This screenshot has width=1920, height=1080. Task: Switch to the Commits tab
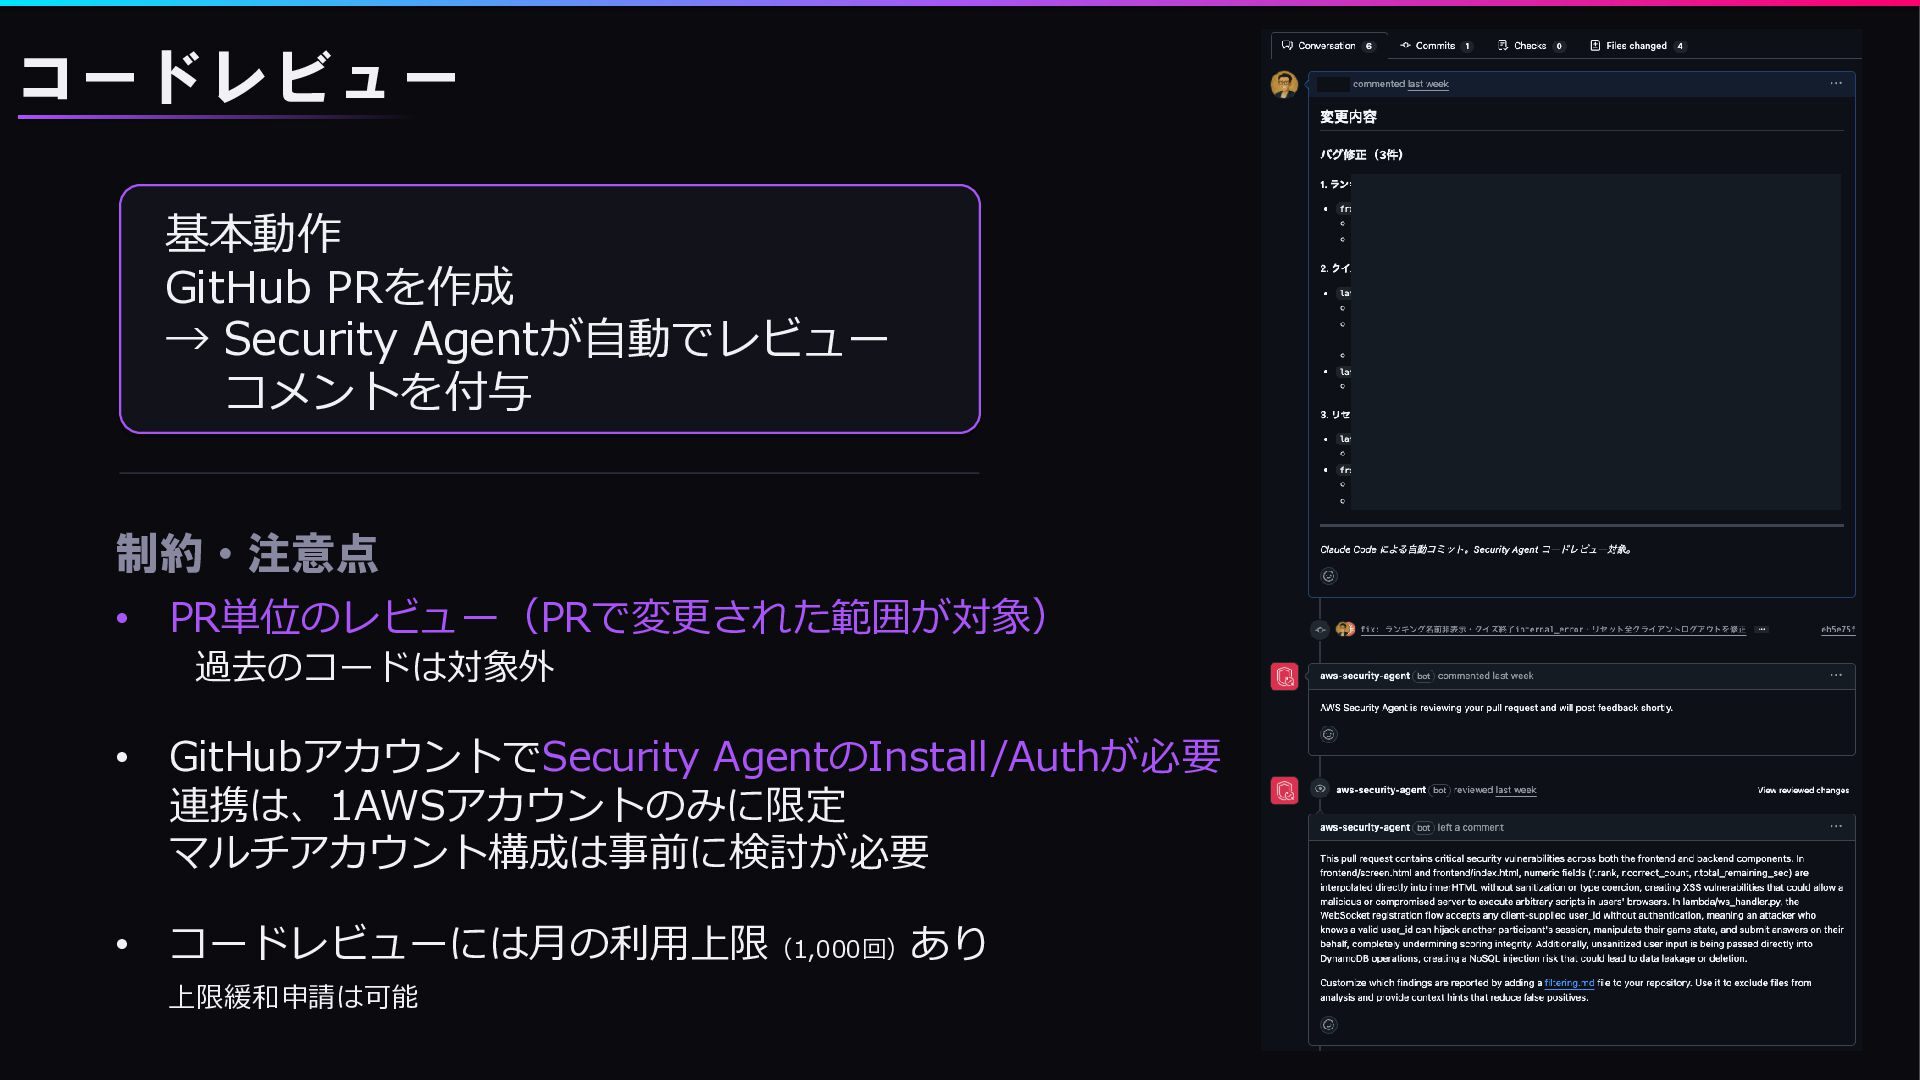1434,46
